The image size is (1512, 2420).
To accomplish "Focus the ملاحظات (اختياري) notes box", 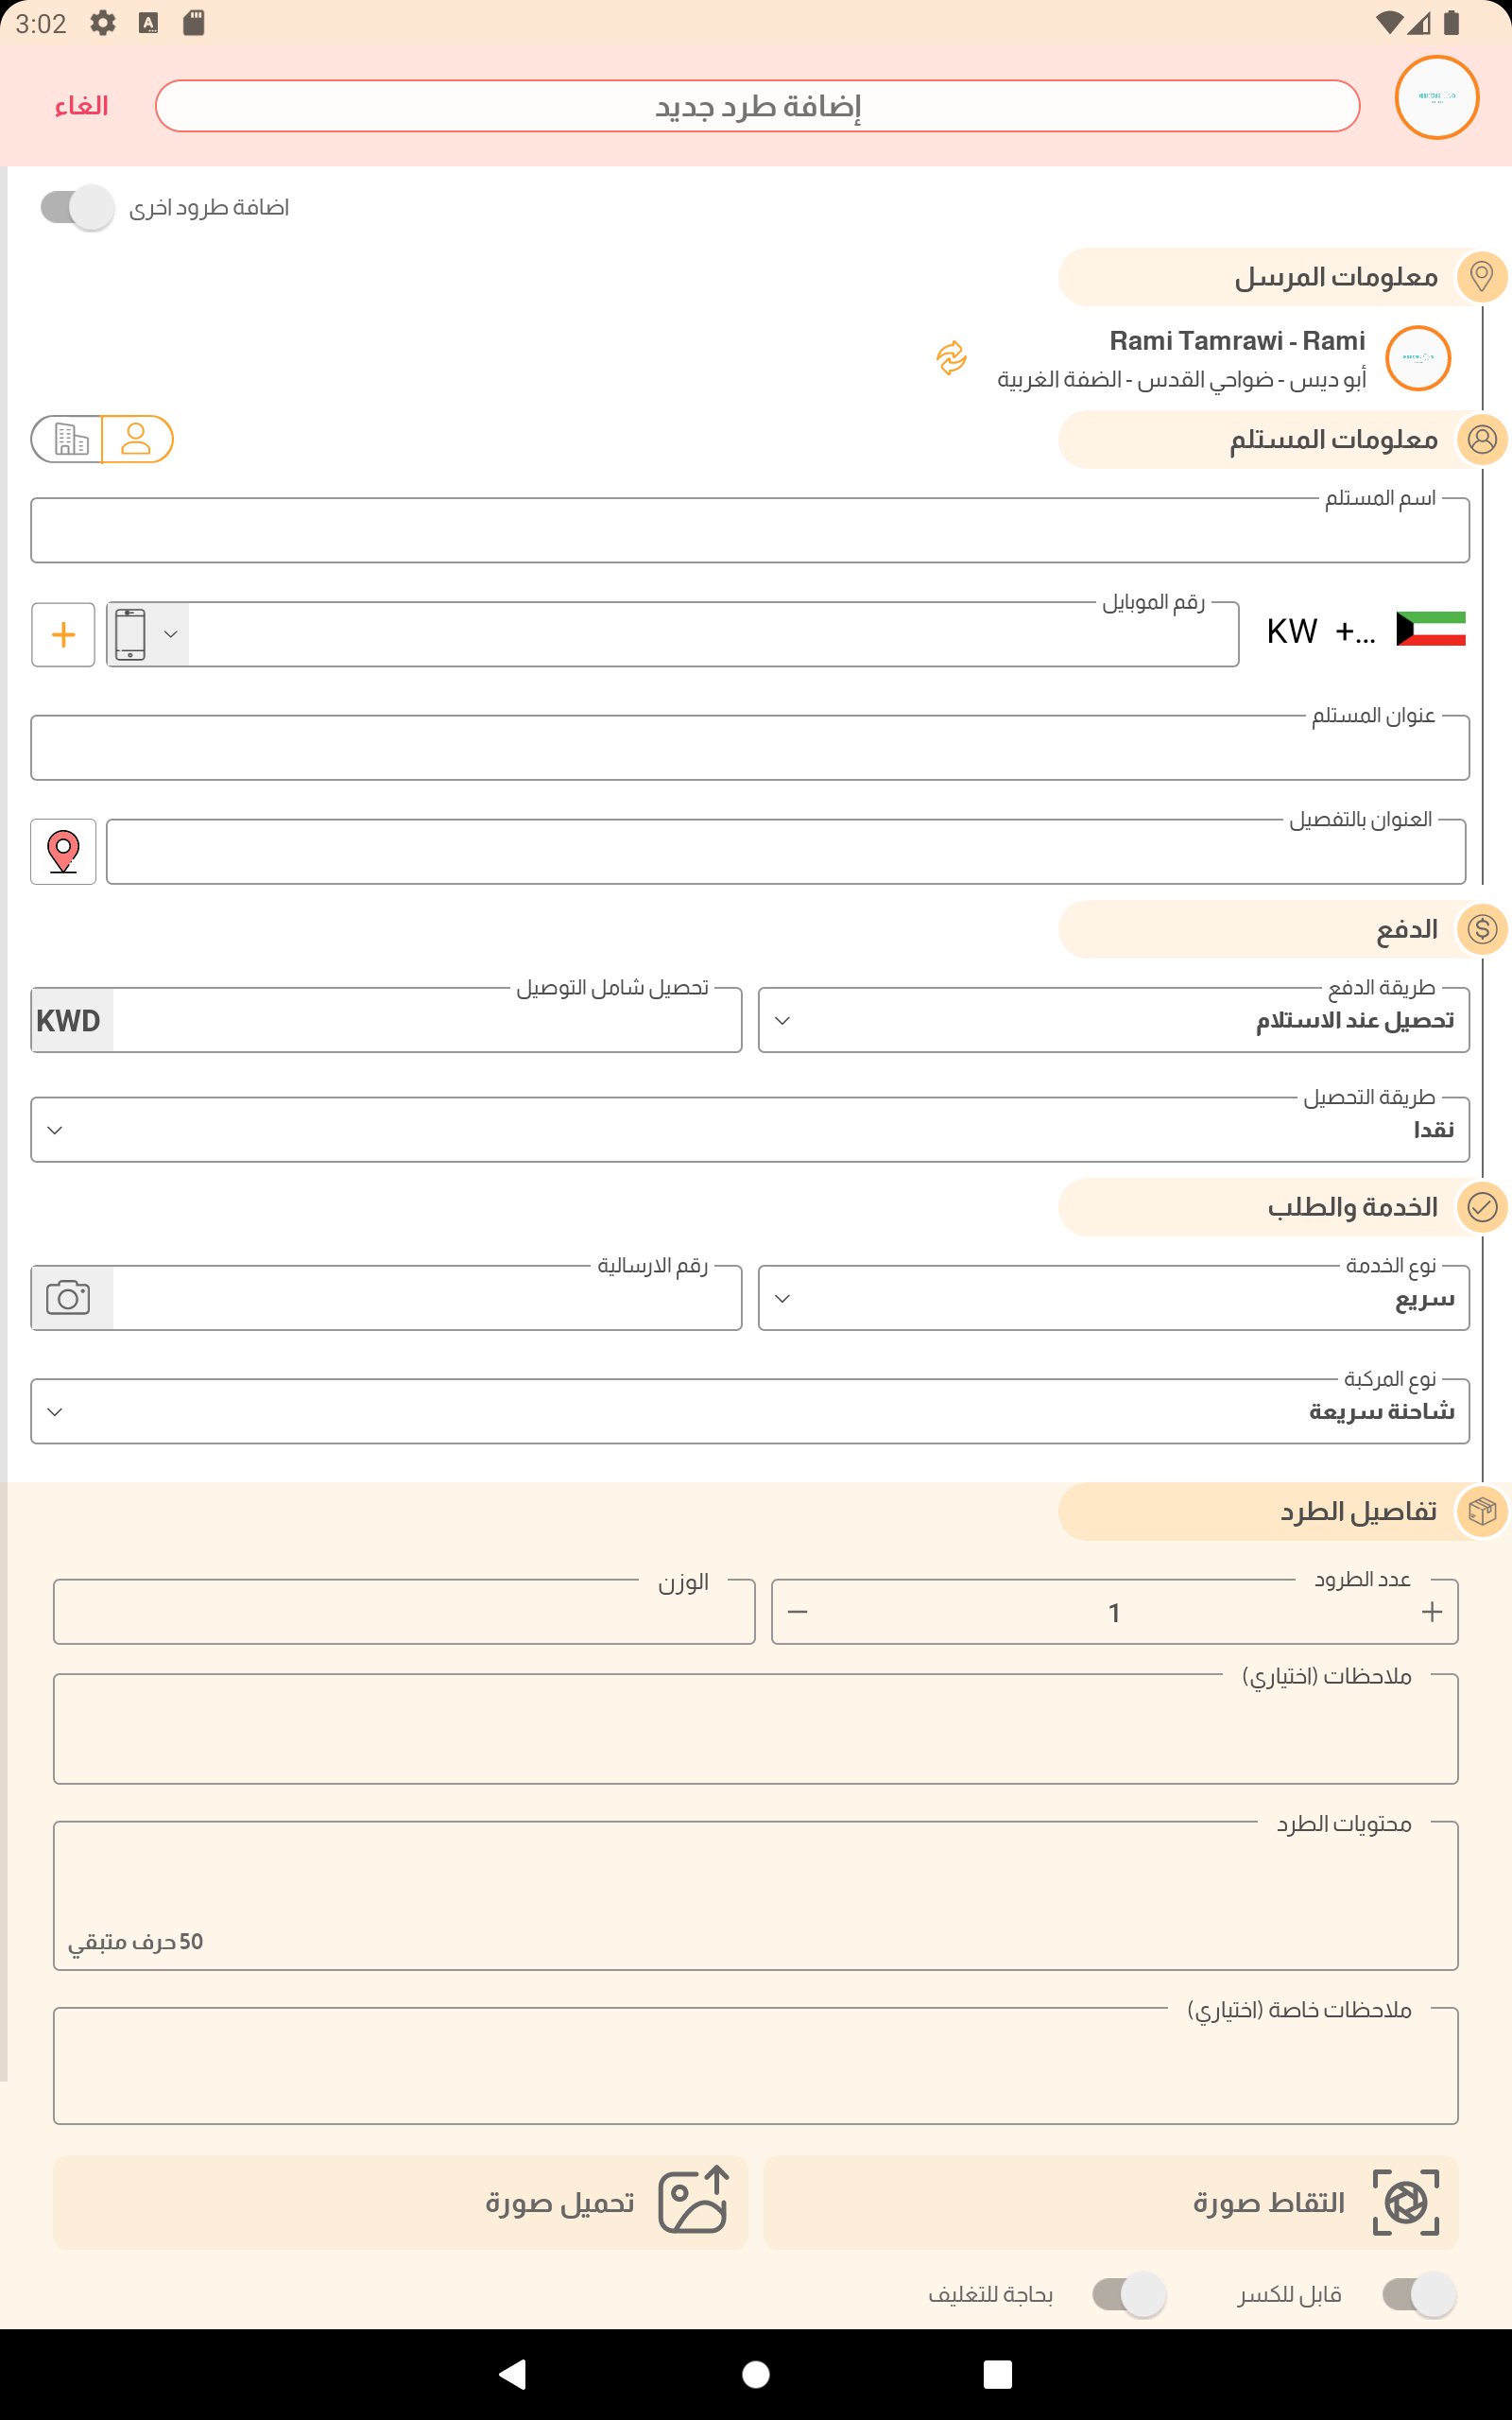I will coord(756,1729).
